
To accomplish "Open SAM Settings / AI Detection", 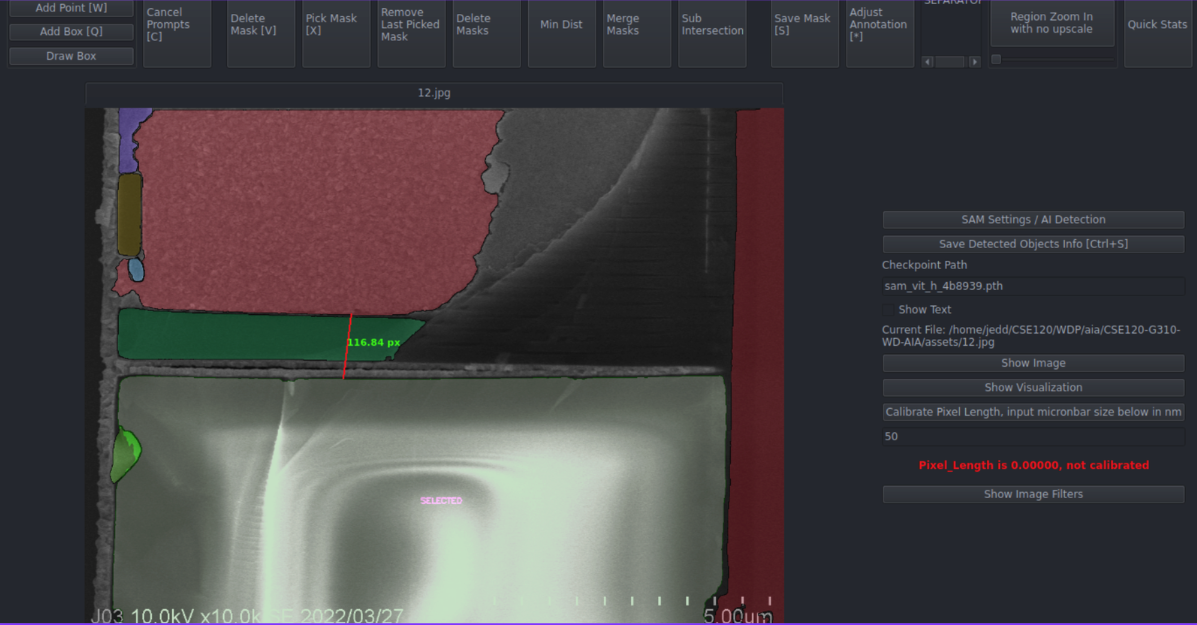I will click(x=1033, y=220).
